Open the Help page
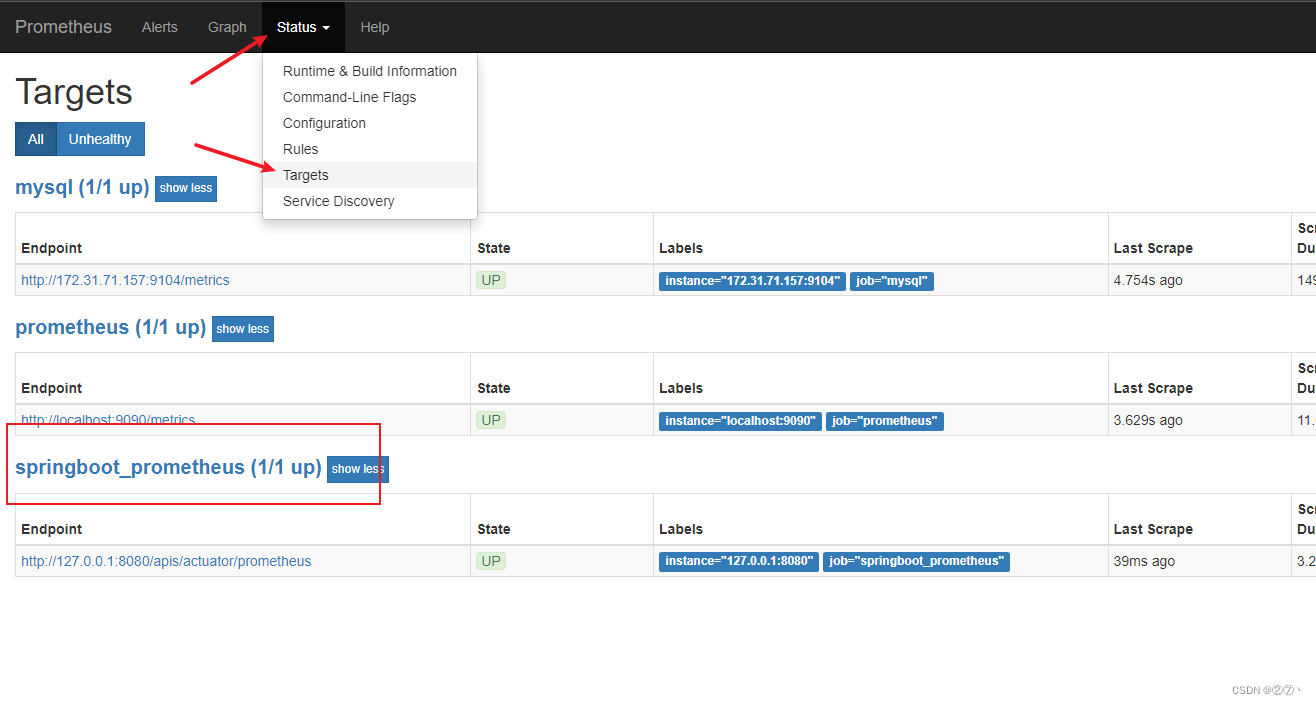This screenshot has height=705, width=1316. [375, 27]
